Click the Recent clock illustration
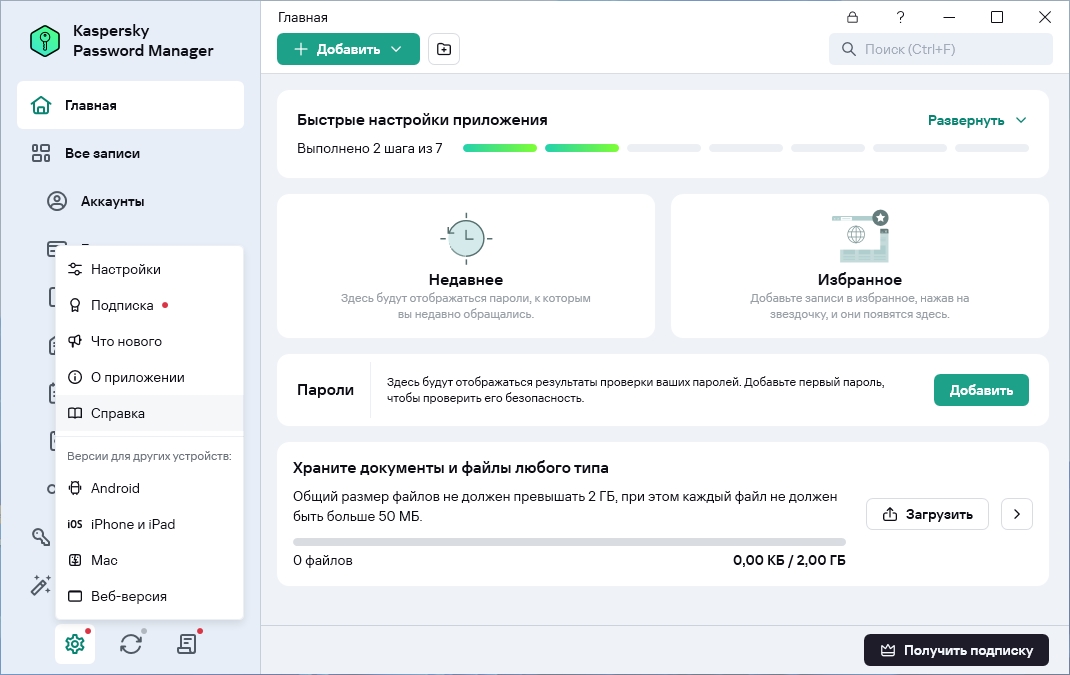The image size is (1070, 675). (x=466, y=238)
